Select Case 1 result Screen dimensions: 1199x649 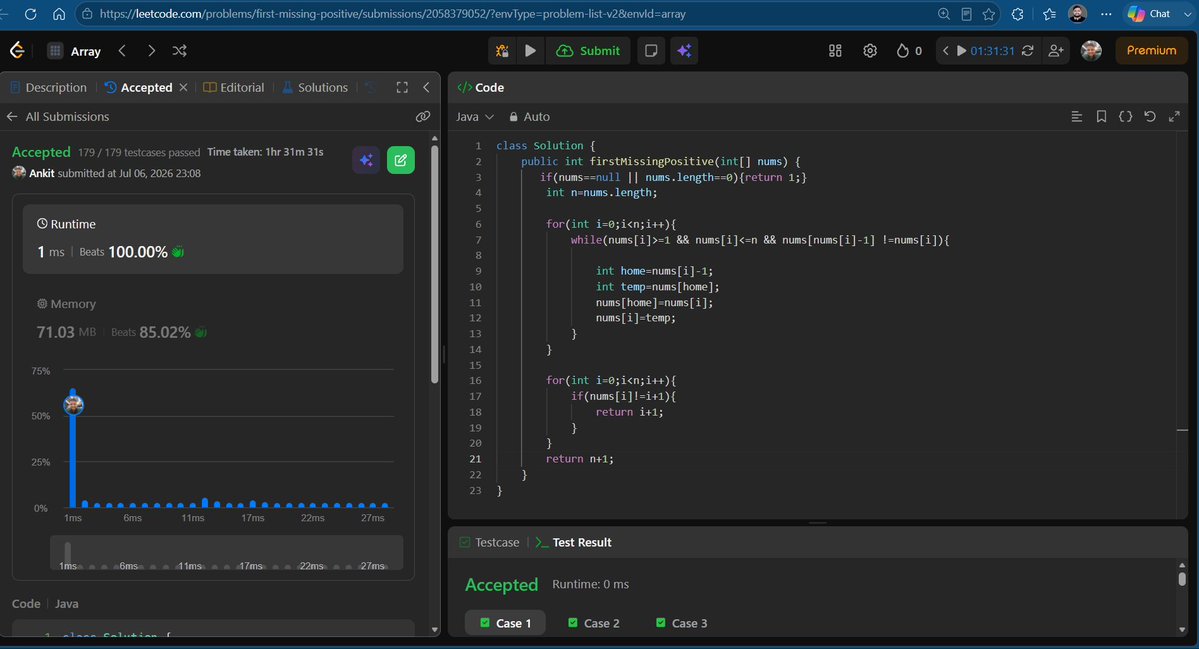coord(505,623)
